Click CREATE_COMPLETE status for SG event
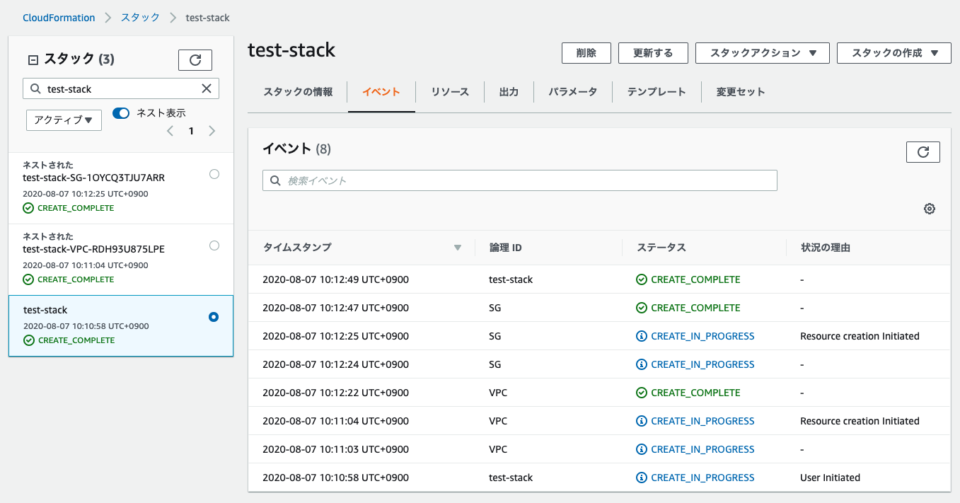 695,308
